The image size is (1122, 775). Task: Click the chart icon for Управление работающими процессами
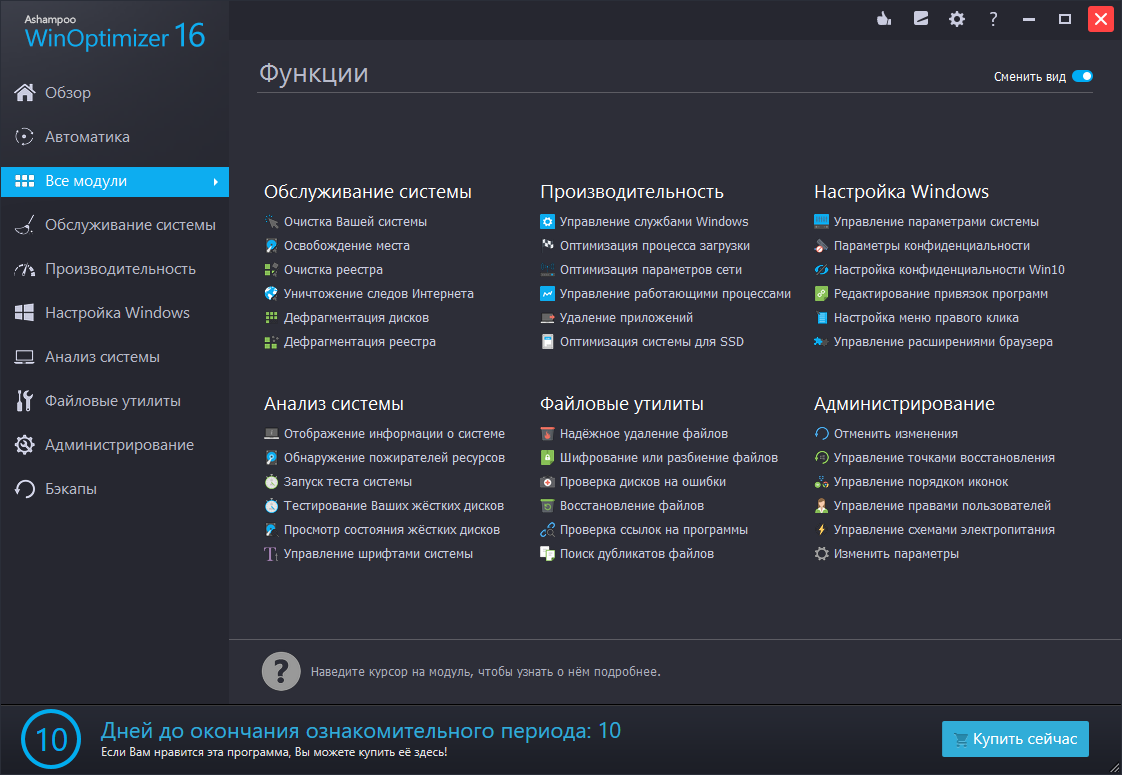pyautogui.click(x=547, y=293)
